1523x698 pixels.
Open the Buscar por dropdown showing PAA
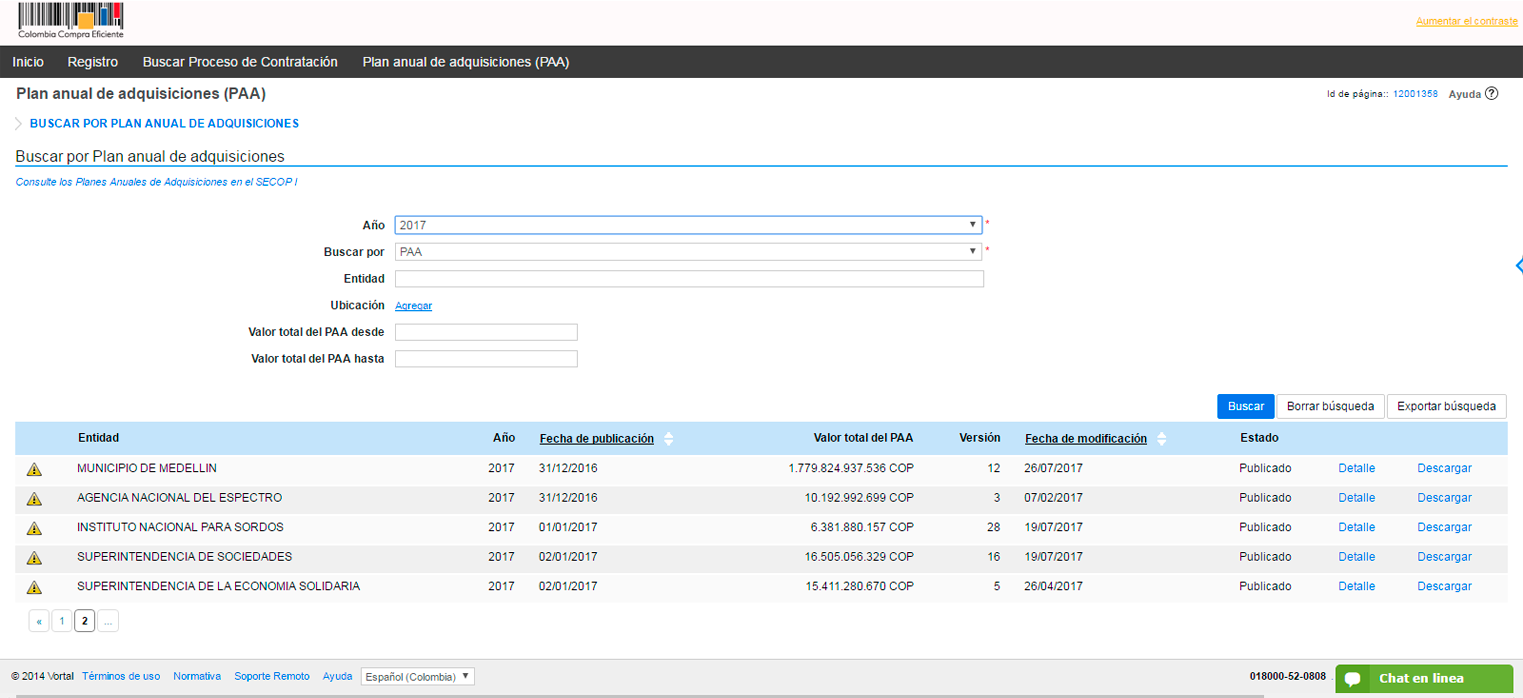[688, 252]
